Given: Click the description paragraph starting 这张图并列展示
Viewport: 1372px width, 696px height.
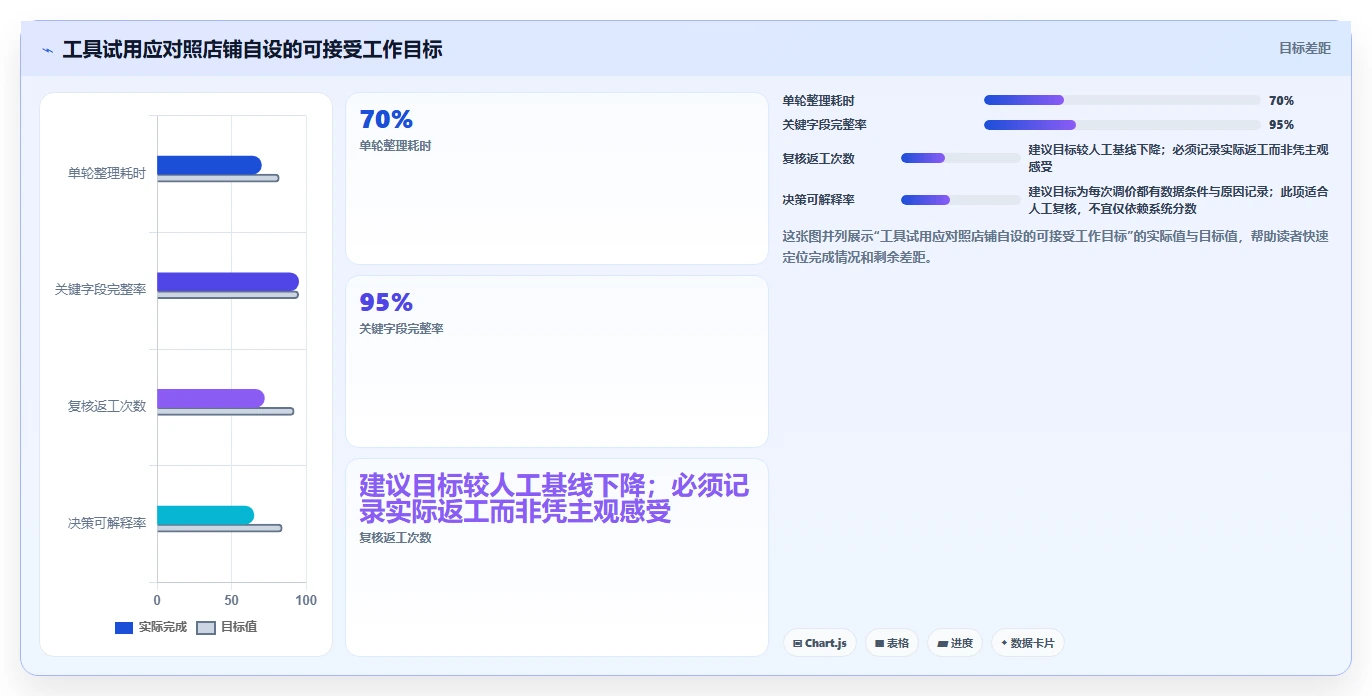Looking at the screenshot, I should 1055,247.
